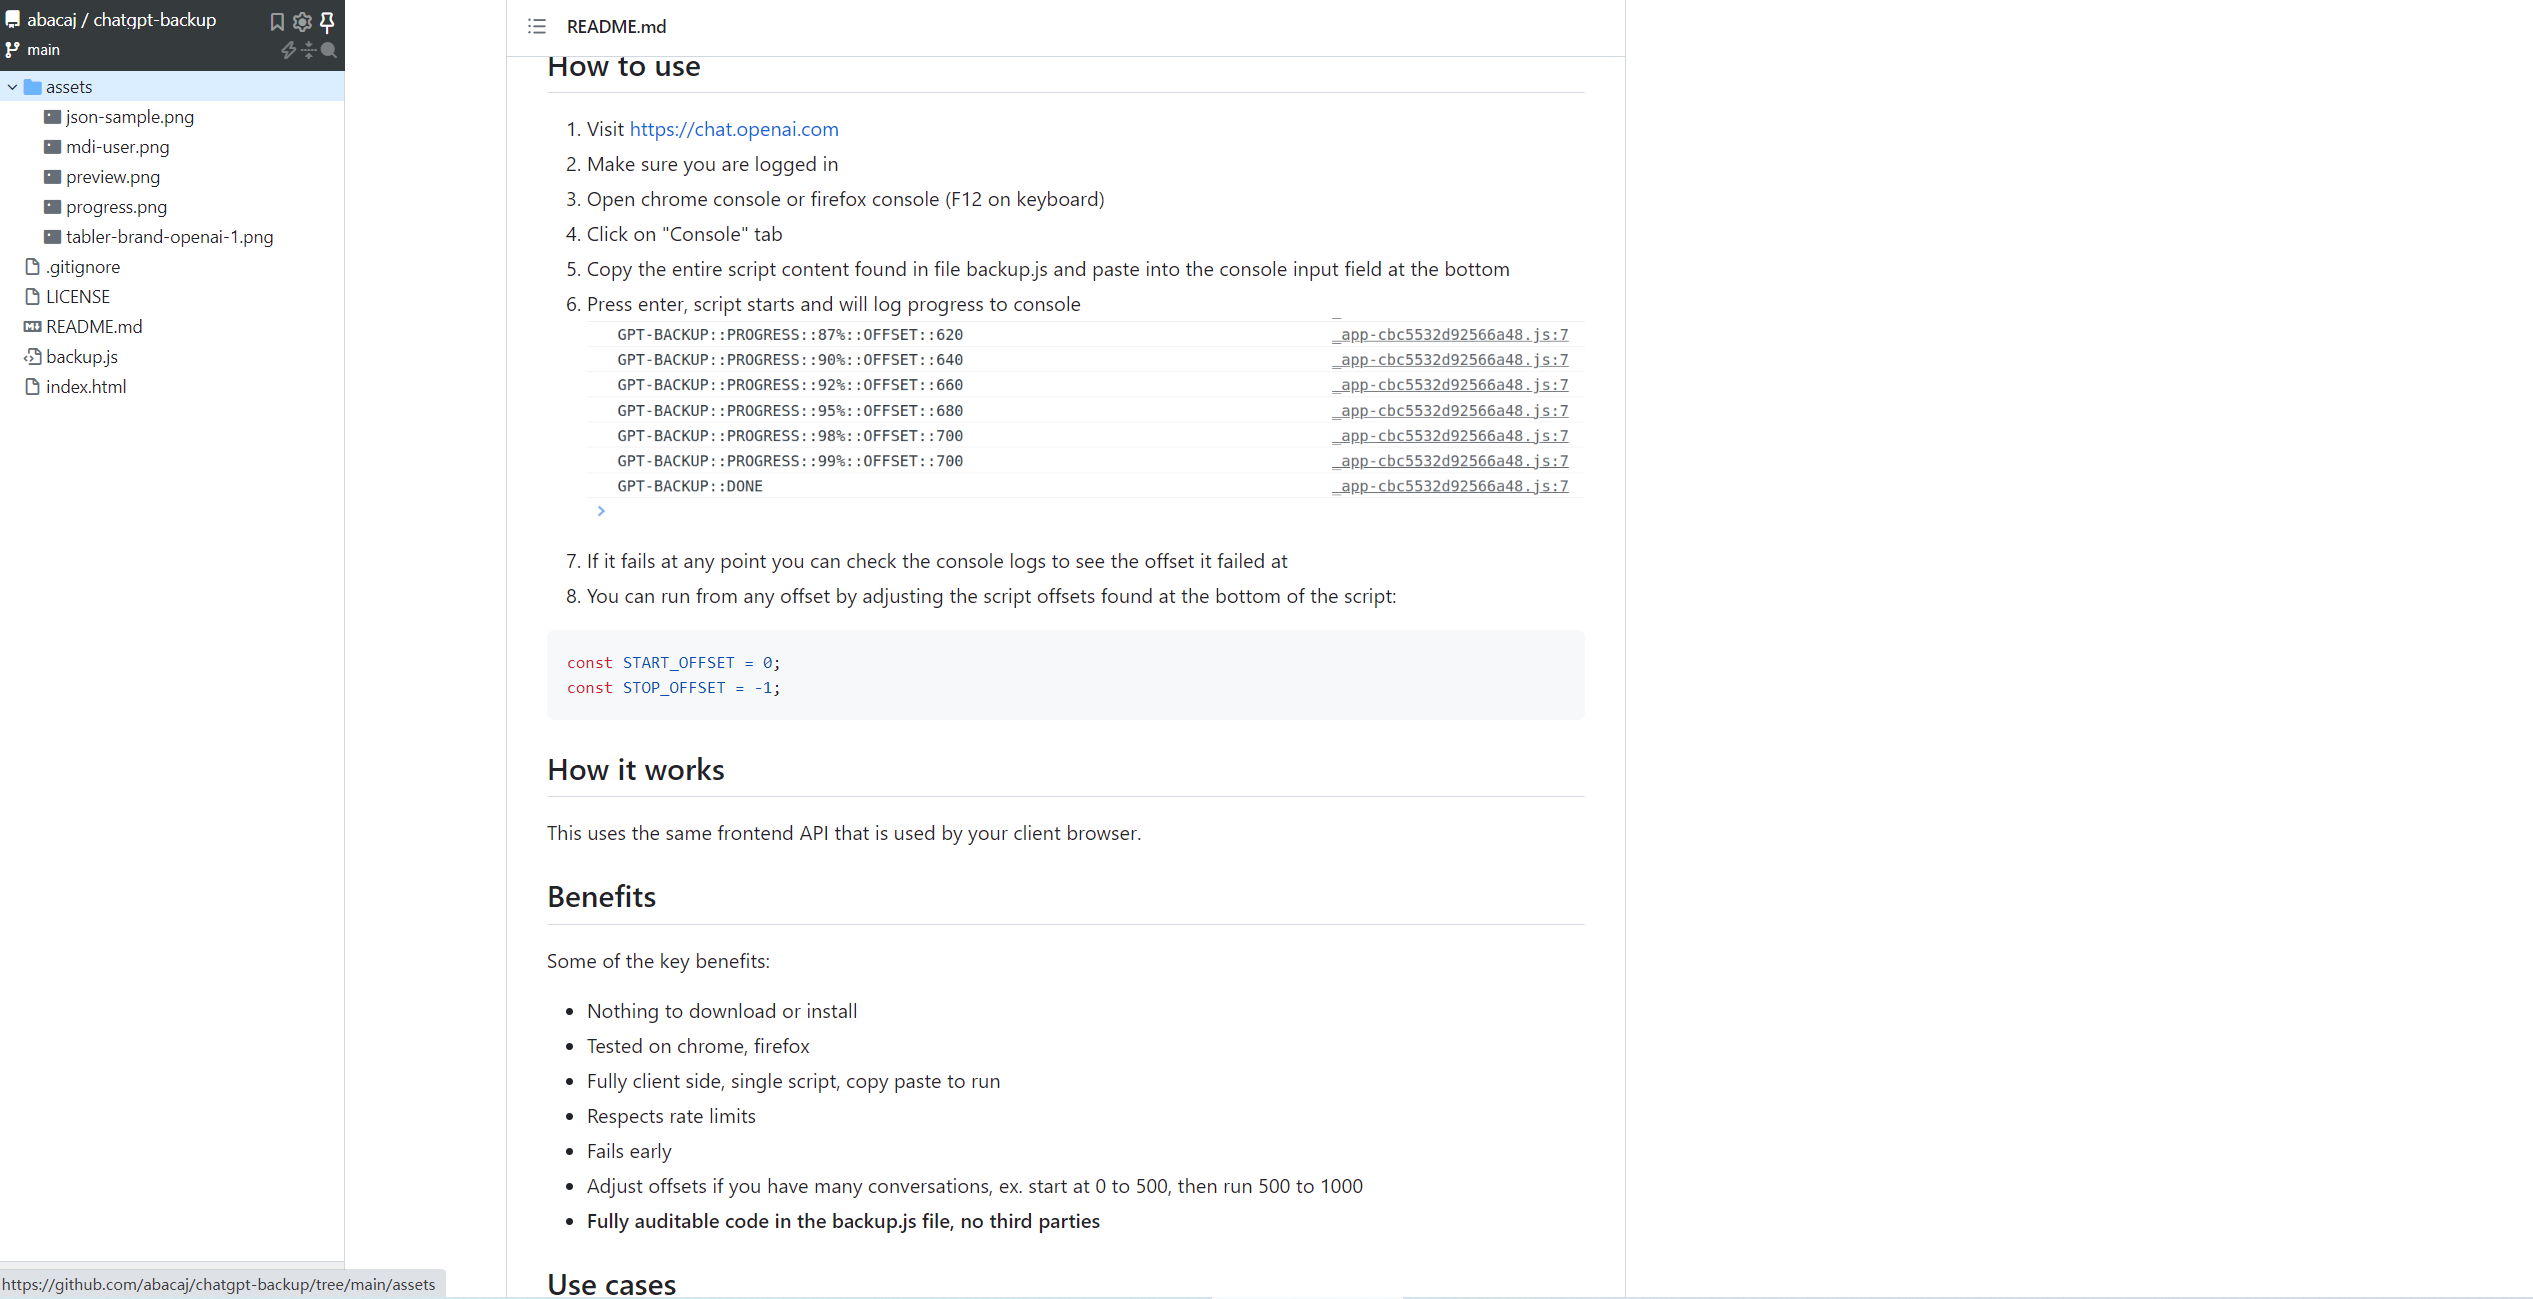
Task: Click JS file icon next to backup.js
Action: click(33, 357)
